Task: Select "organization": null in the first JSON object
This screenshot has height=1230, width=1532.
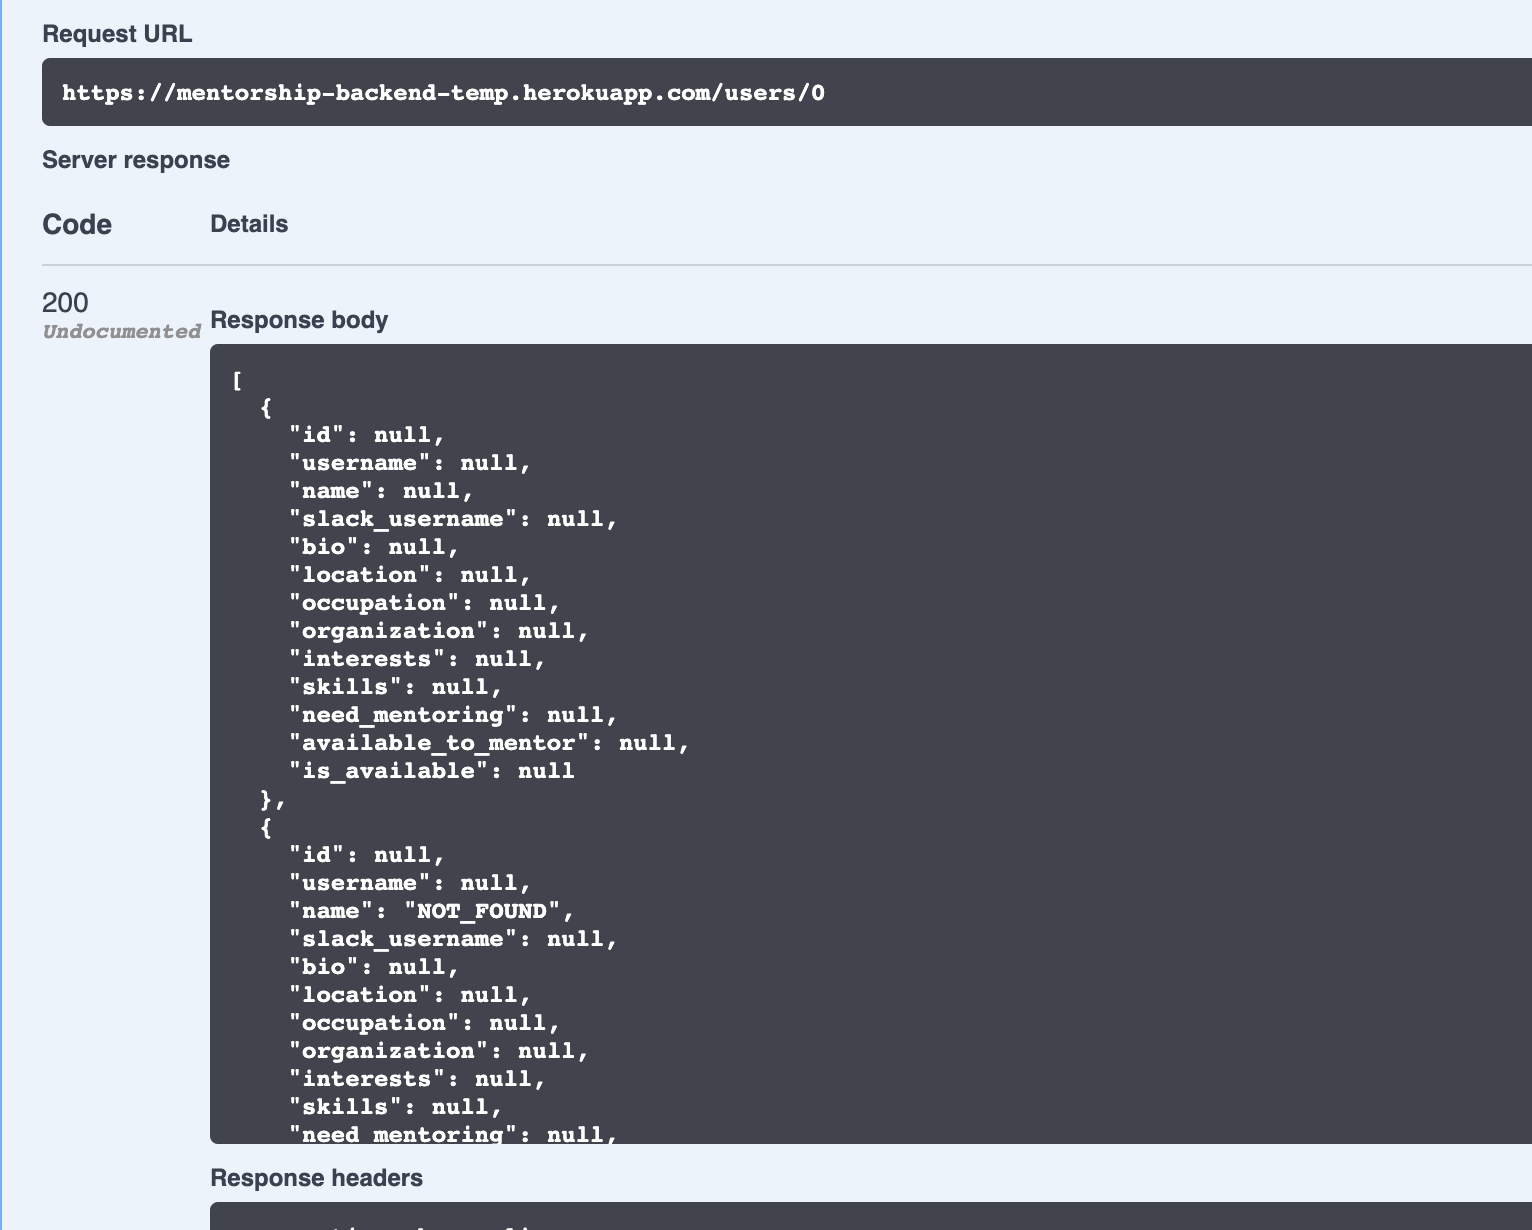Action: click(x=439, y=631)
